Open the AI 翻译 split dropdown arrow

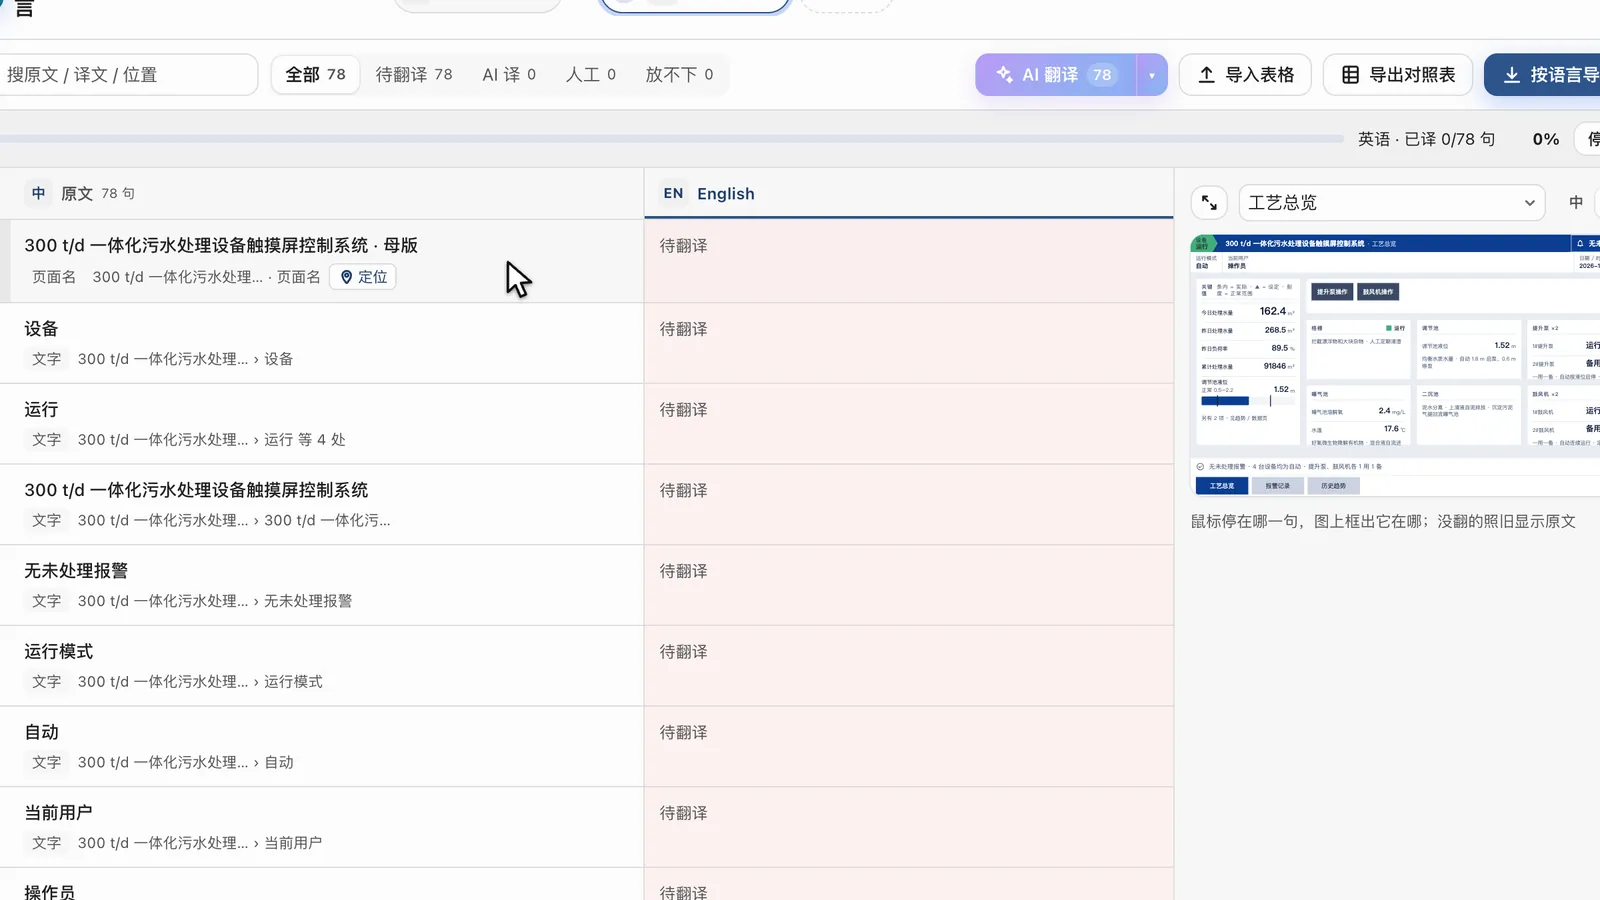tap(1152, 75)
